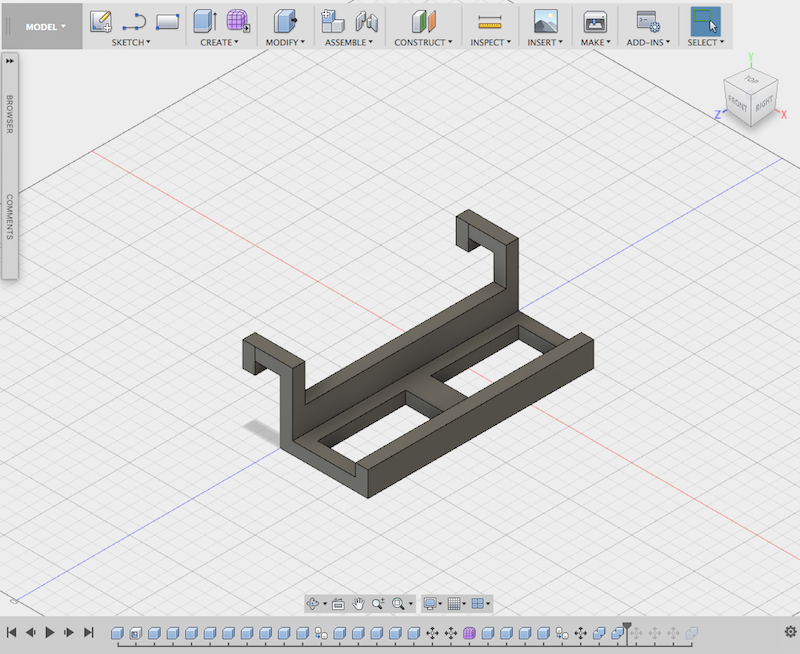
Task: Click the TOP face of the view cube
Action: (x=751, y=80)
